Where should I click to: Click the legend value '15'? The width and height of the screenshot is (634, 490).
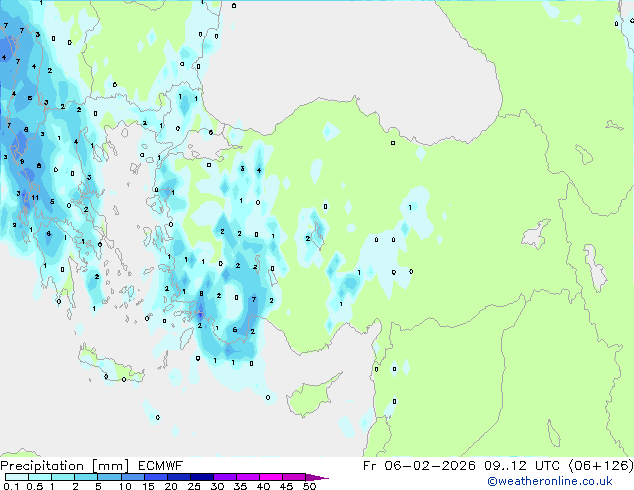(x=148, y=486)
